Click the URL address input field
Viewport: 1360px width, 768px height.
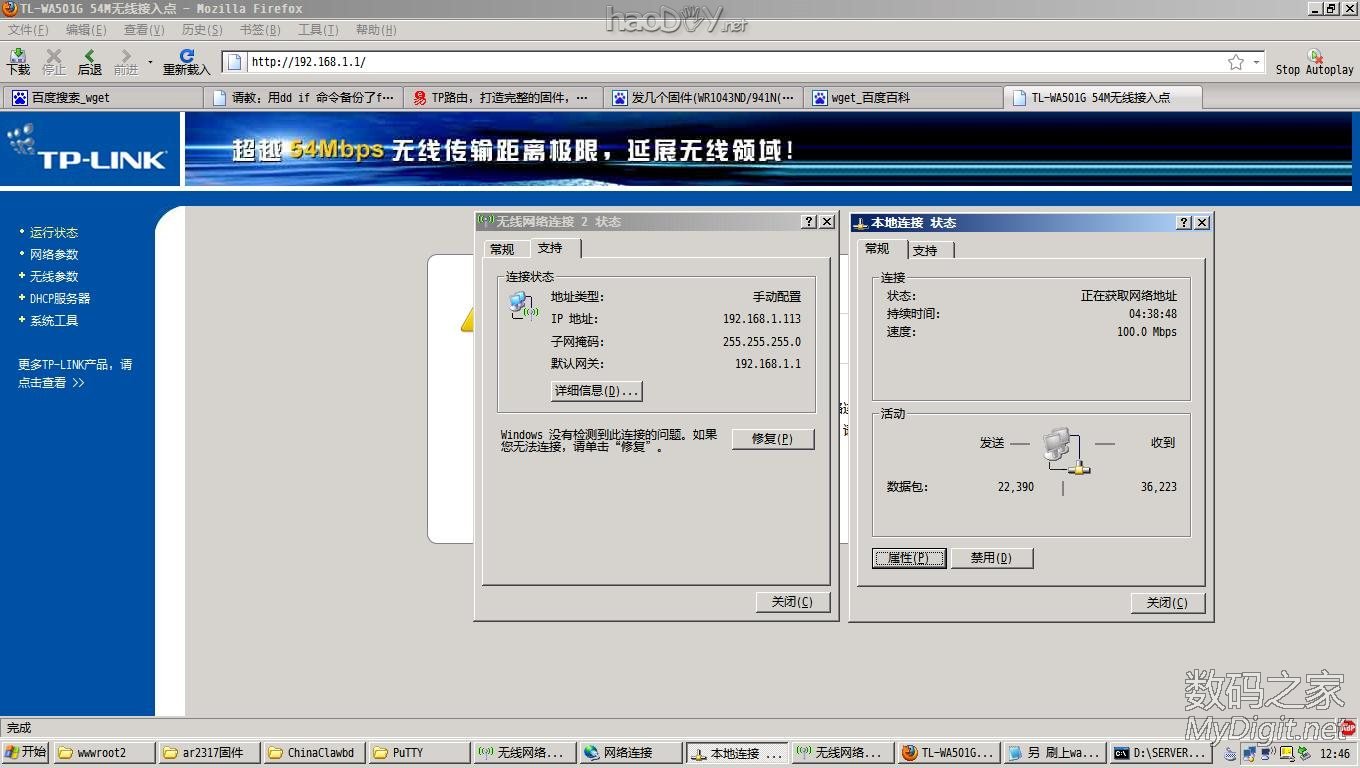click(730, 62)
